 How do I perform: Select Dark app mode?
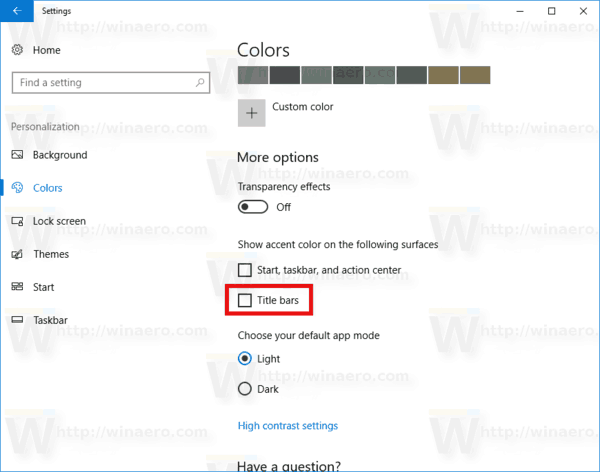click(x=245, y=389)
